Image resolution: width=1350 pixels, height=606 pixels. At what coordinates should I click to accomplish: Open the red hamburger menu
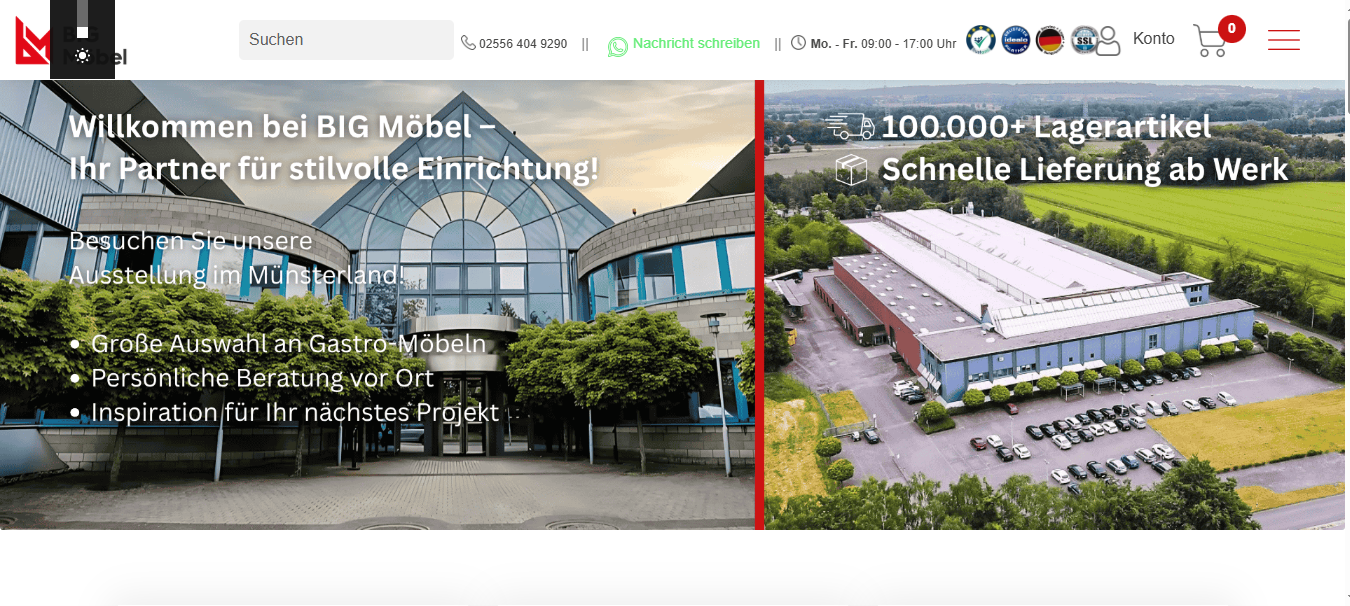click(x=1283, y=40)
